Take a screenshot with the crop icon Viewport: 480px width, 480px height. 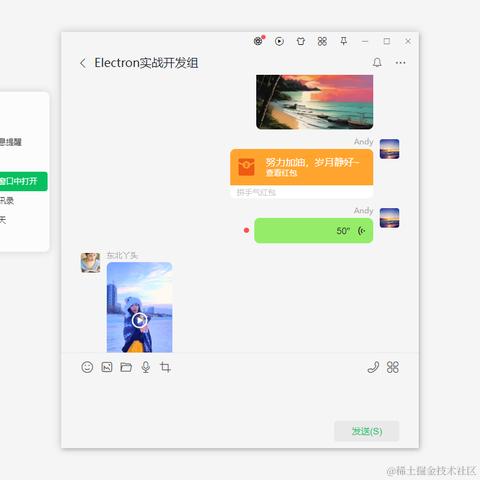(165, 367)
